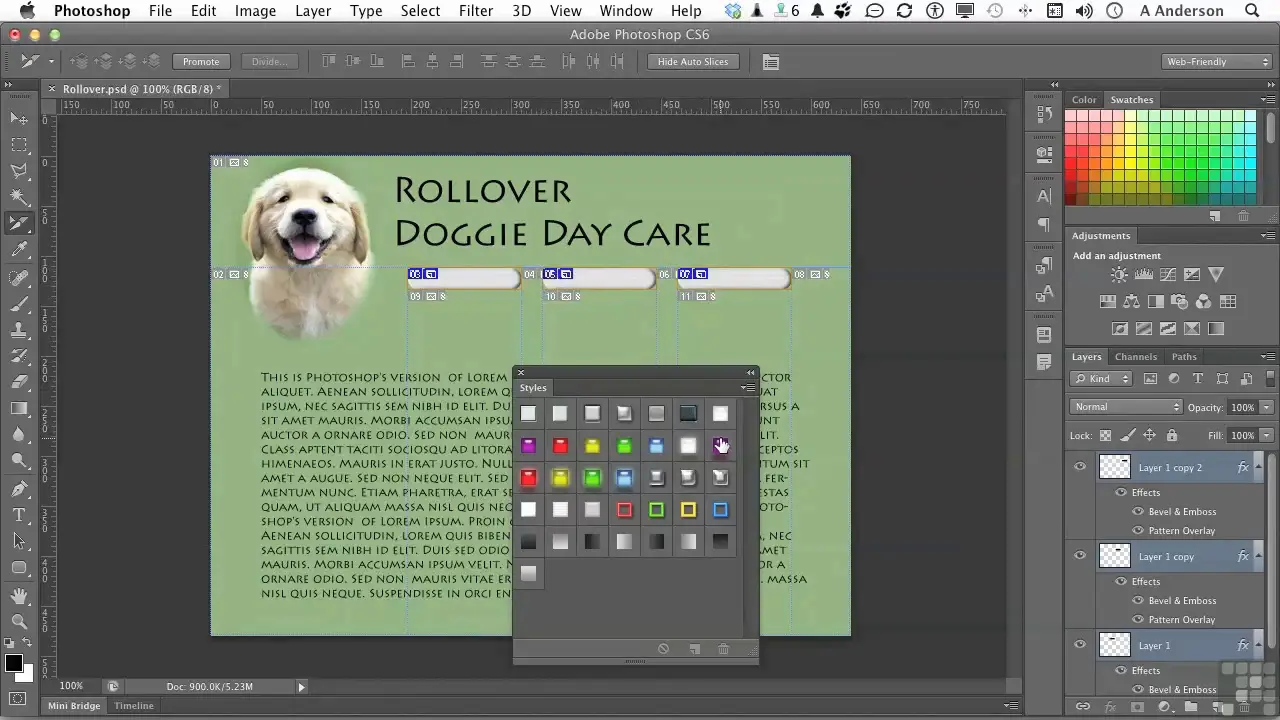Apply the red glossy button style
Viewport: 1280px width, 720px height.
tap(560, 446)
